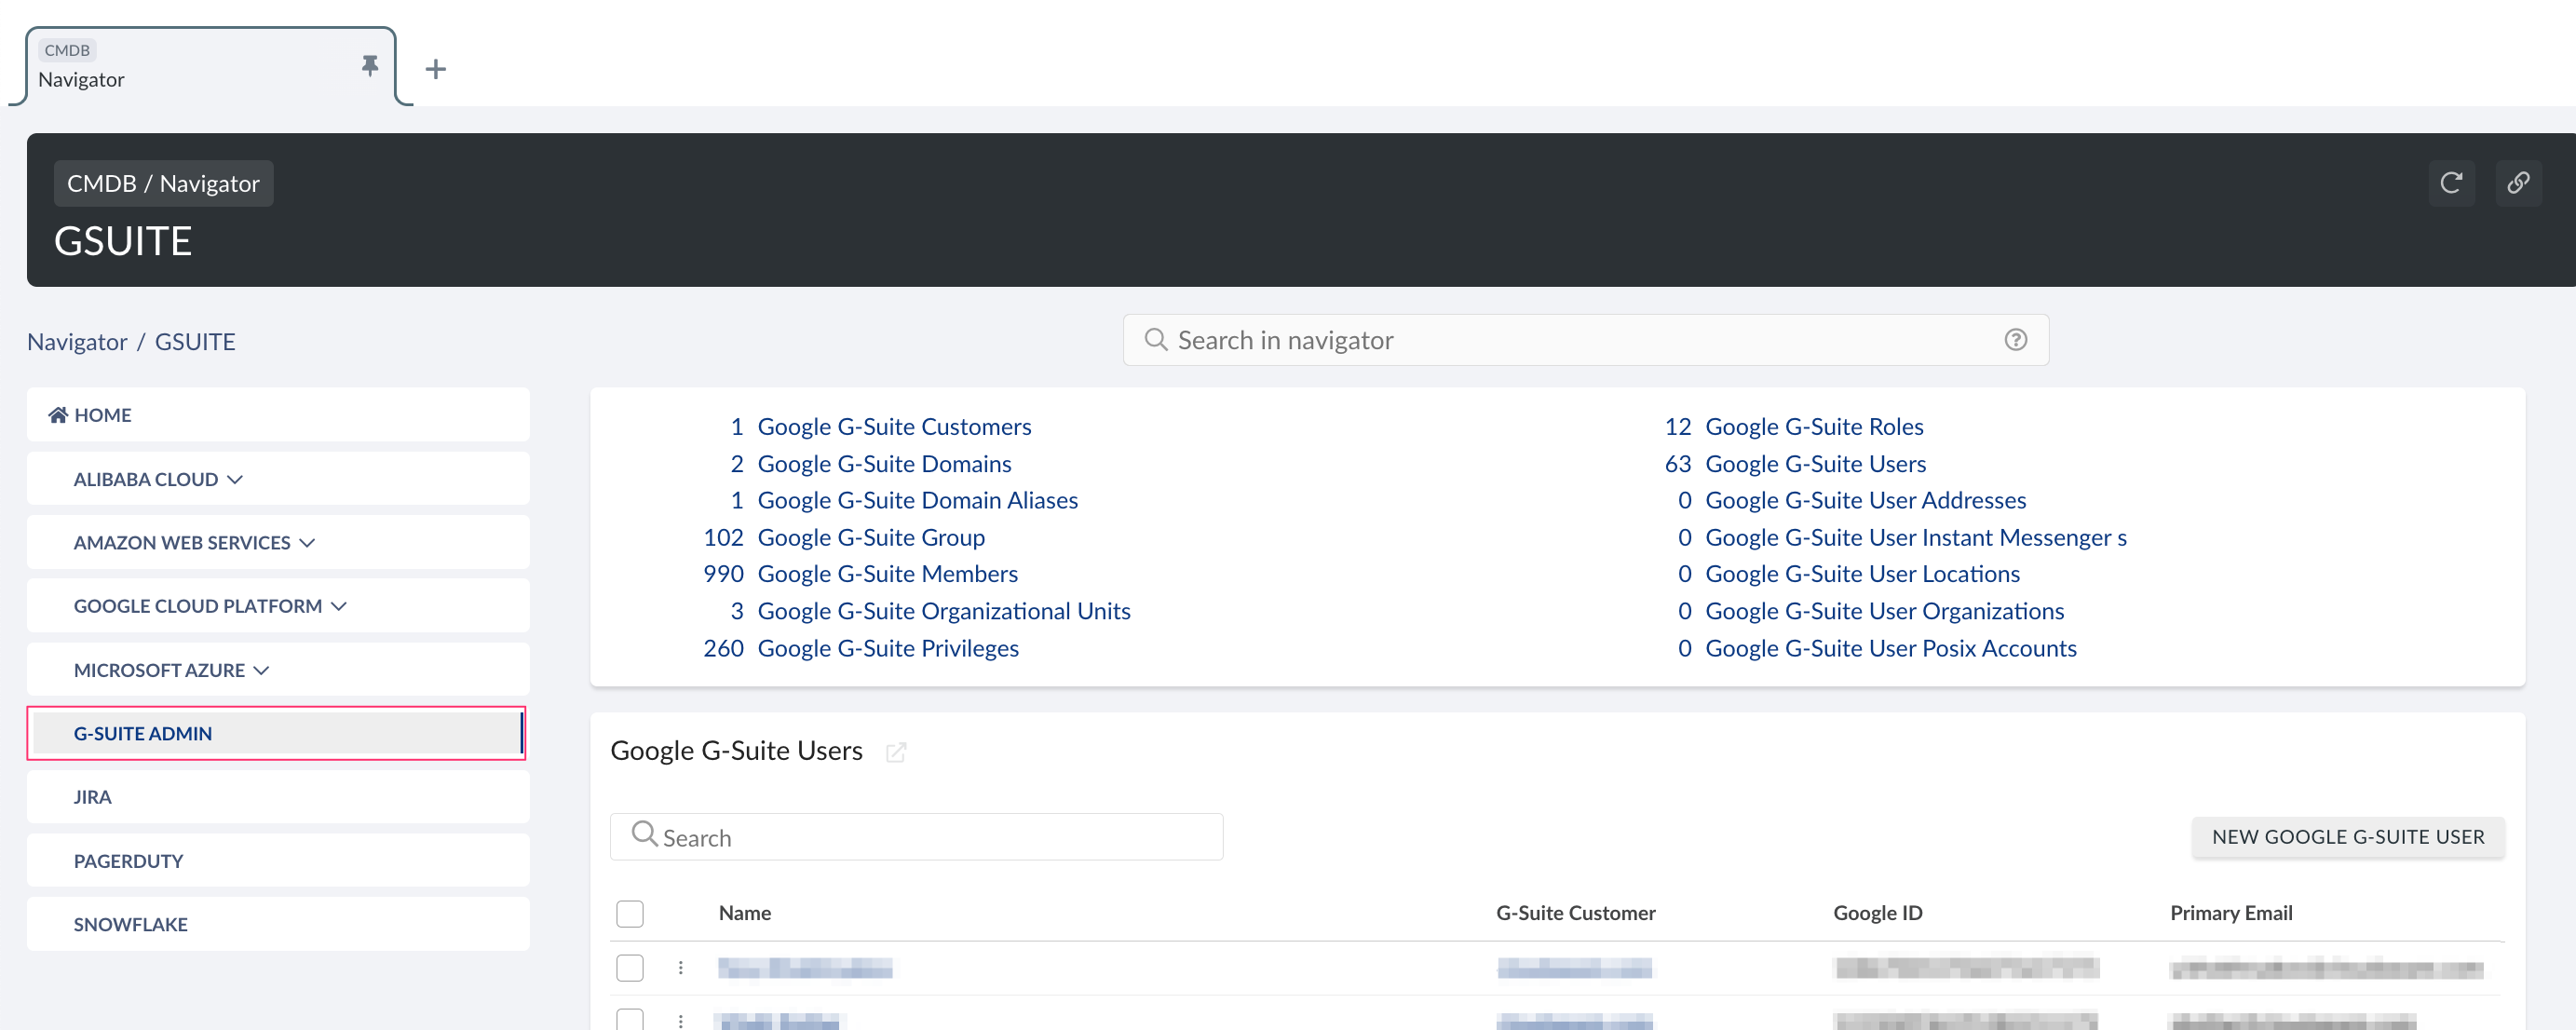Click the 63 users count
Viewport: 2576px width, 1030px height.
(x=1677, y=464)
